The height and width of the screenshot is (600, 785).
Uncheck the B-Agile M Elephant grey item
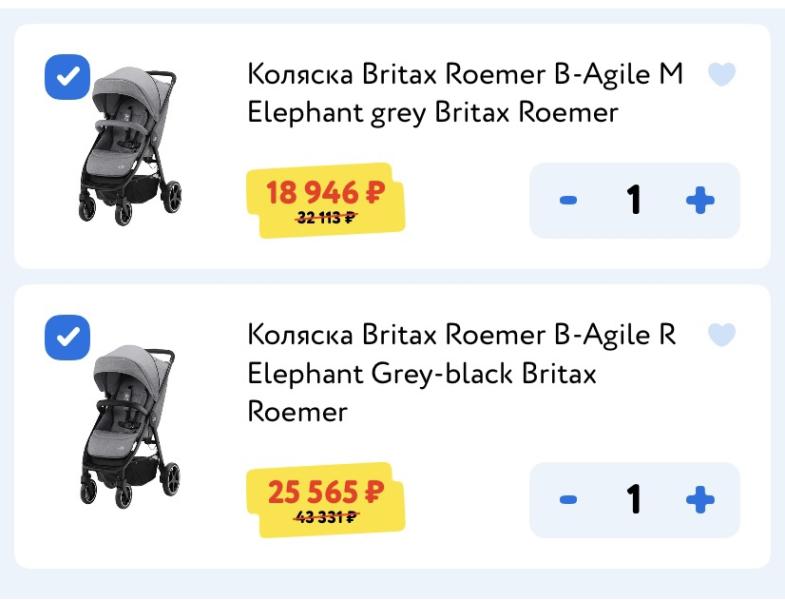coord(67,78)
